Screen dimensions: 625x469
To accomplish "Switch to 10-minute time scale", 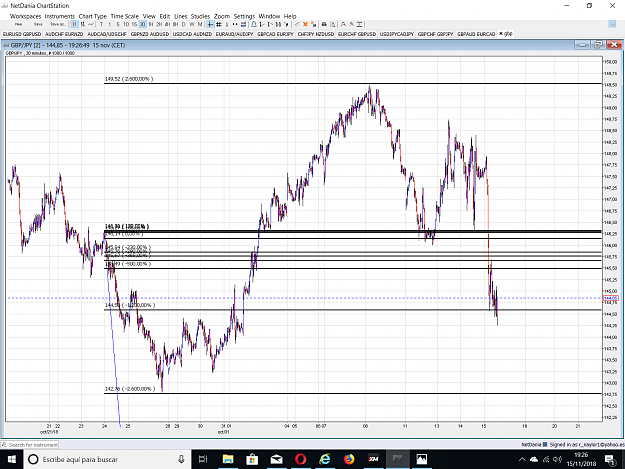I will pyautogui.click(x=126, y=24).
